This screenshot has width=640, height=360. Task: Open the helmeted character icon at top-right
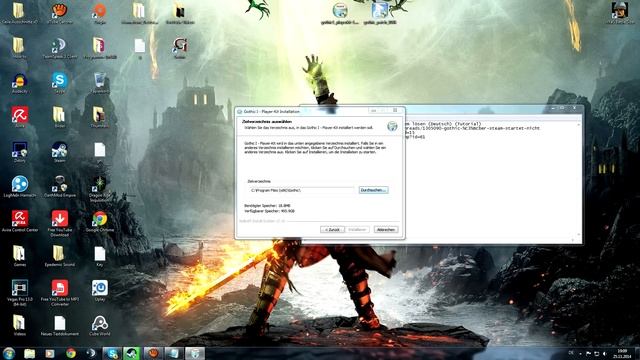click(x=620, y=12)
